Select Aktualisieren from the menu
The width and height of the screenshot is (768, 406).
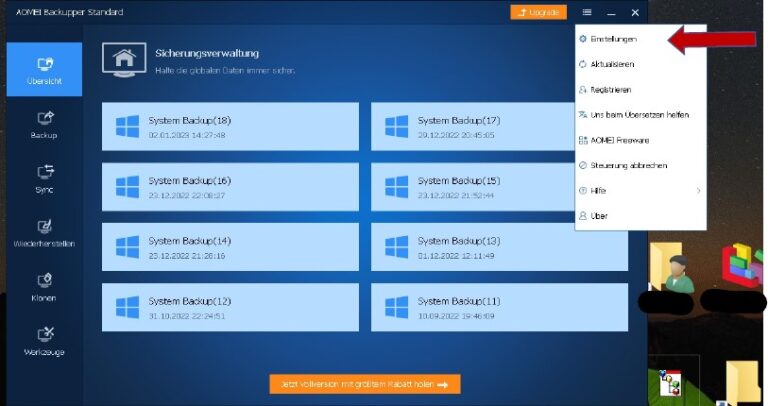pos(641,64)
